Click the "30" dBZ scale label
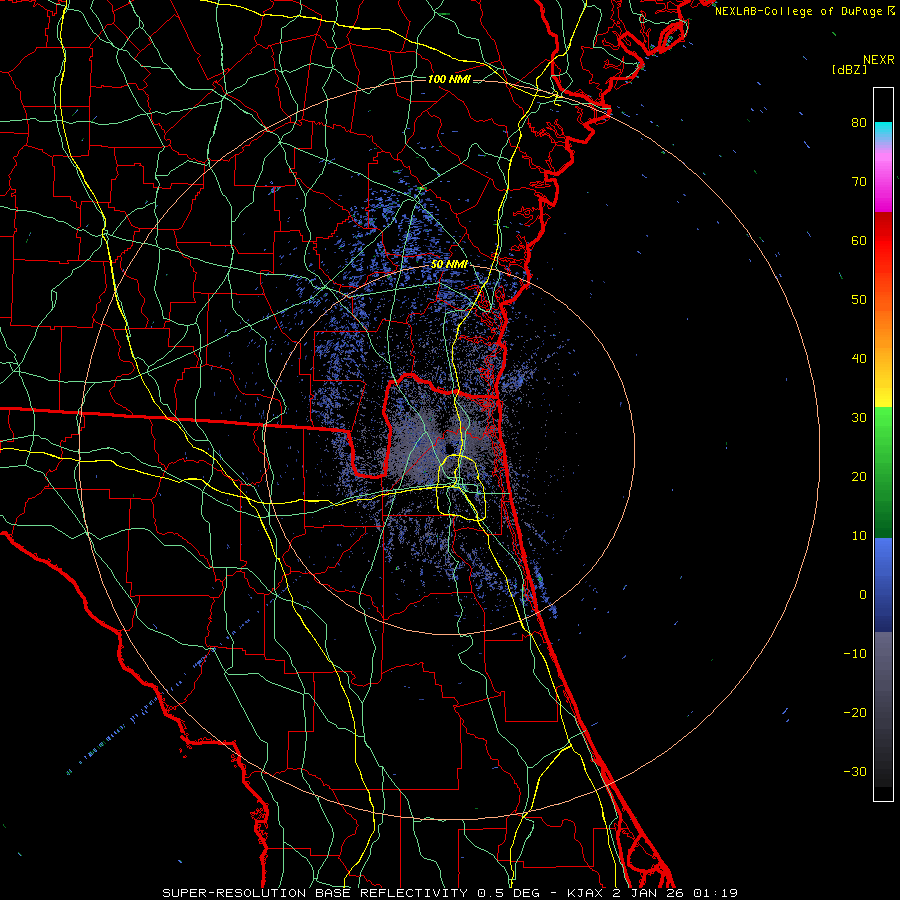This screenshot has width=900, height=900. tap(859, 417)
